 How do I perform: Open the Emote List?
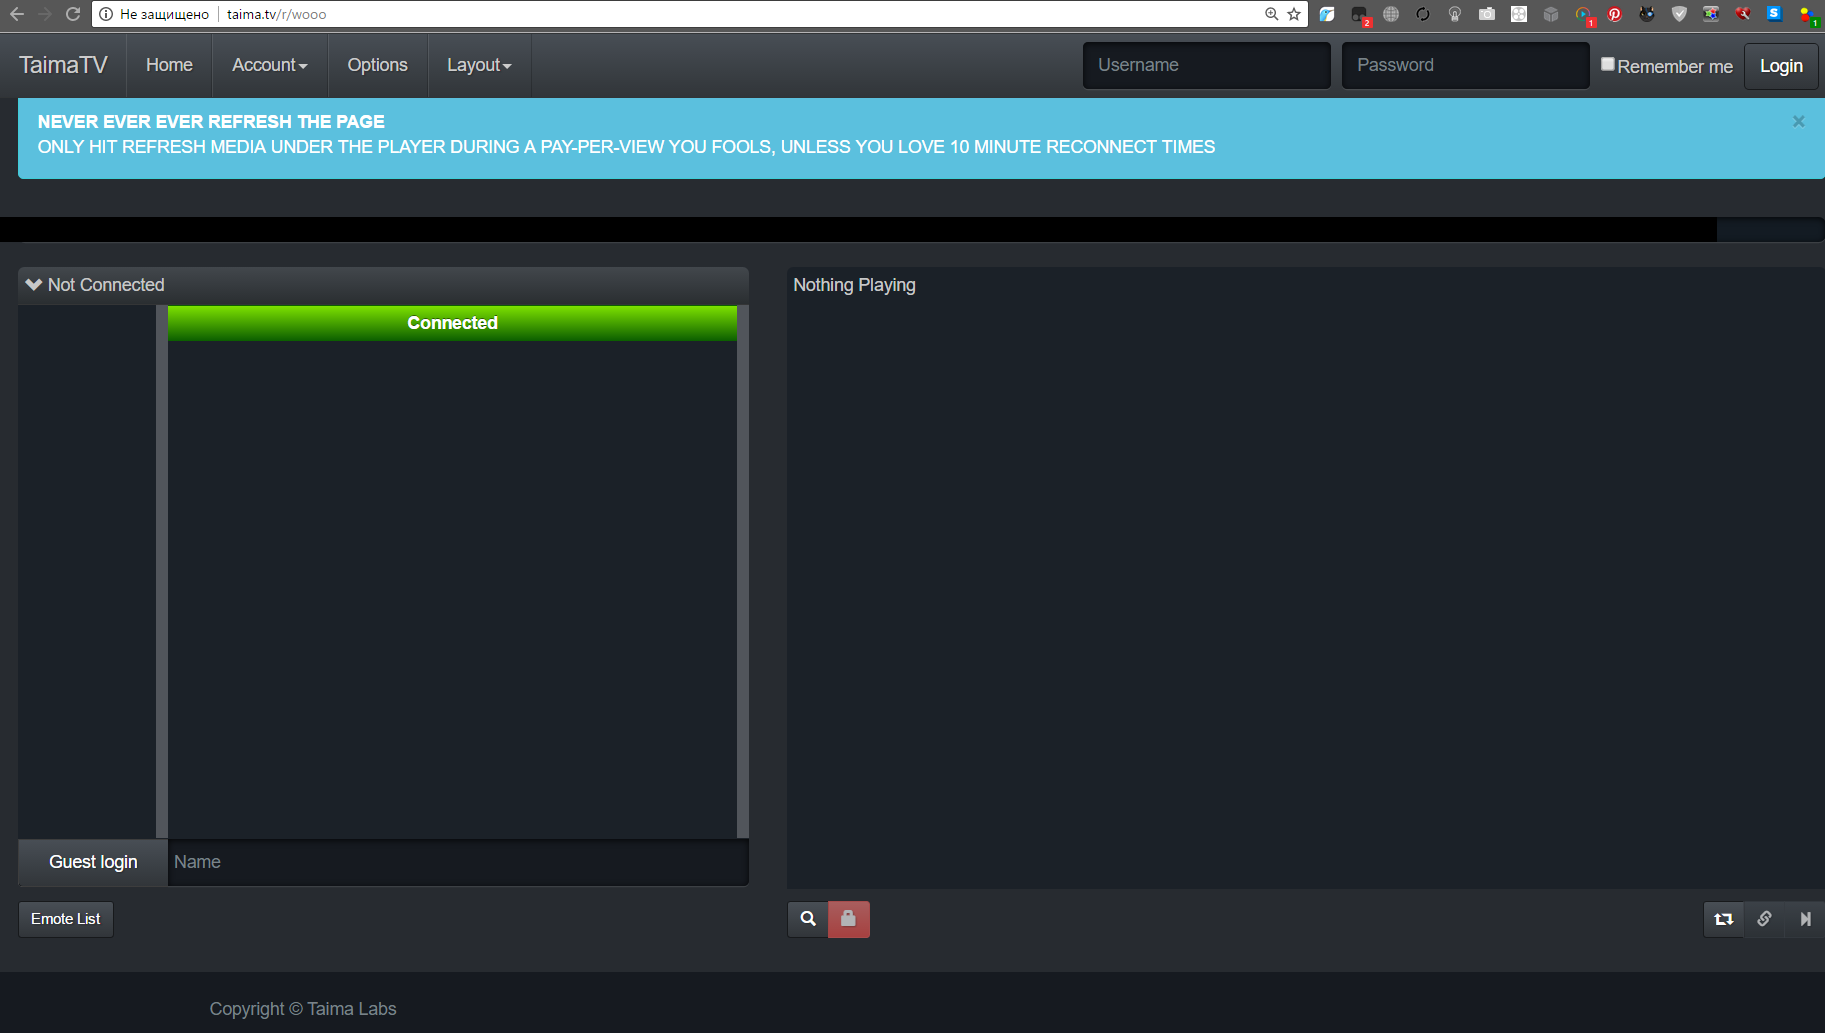(66, 919)
